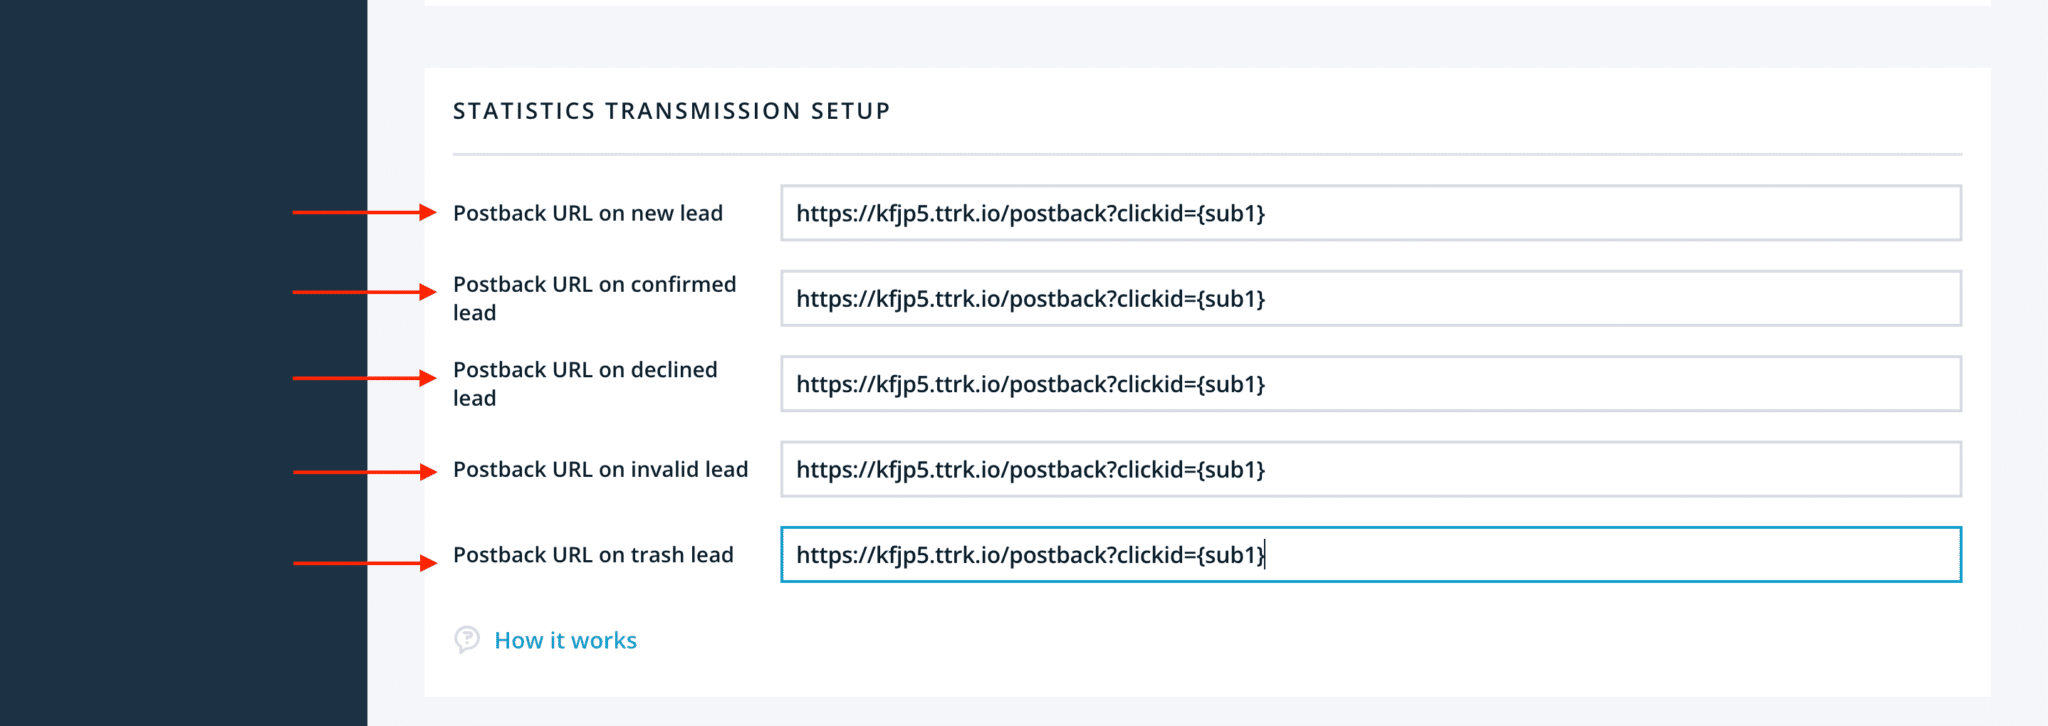Click the active Postback URL on trash lead field

1370,555
